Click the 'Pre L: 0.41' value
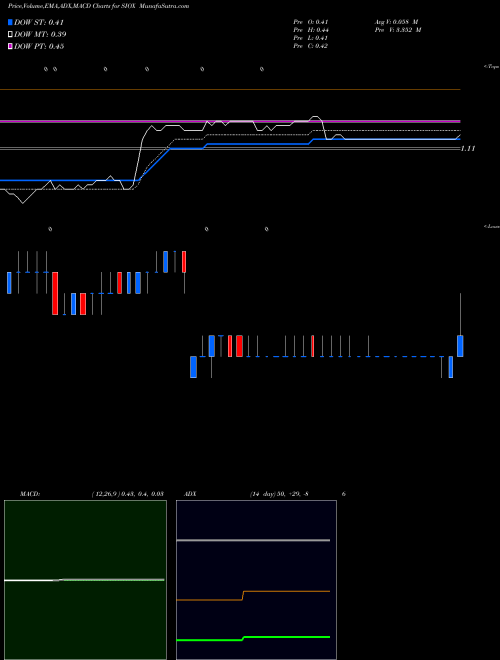Image resolution: width=500 pixels, height=660 pixels. pos(311,38)
